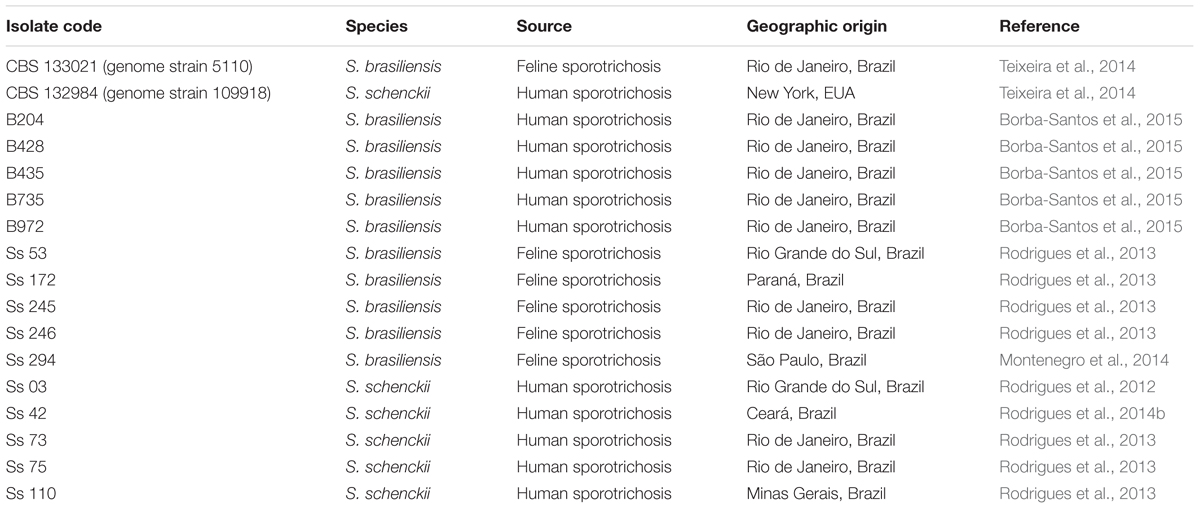Open the Montenegro et al., 2014 reference
Image resolution: width=1200 pixels, height=509 pixels.
pyautogui.click(x=1083, y=360)
